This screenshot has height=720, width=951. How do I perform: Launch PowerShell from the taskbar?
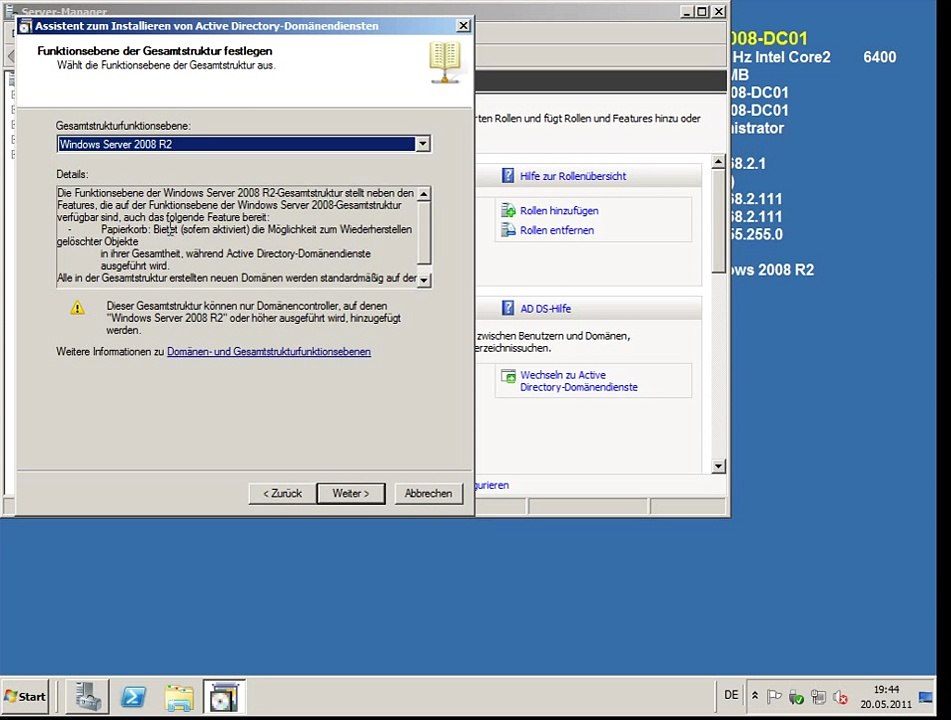click(x=133, y=696)
